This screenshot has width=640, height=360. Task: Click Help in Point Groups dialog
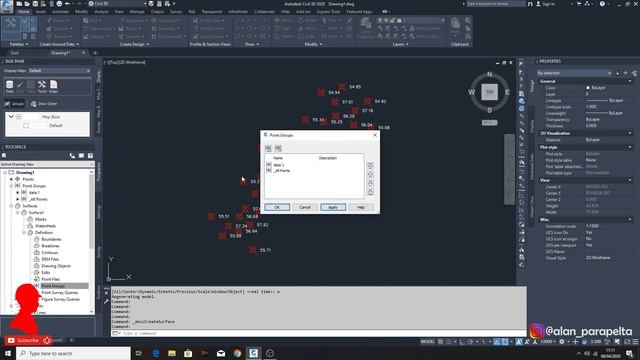tap(361, 207)
